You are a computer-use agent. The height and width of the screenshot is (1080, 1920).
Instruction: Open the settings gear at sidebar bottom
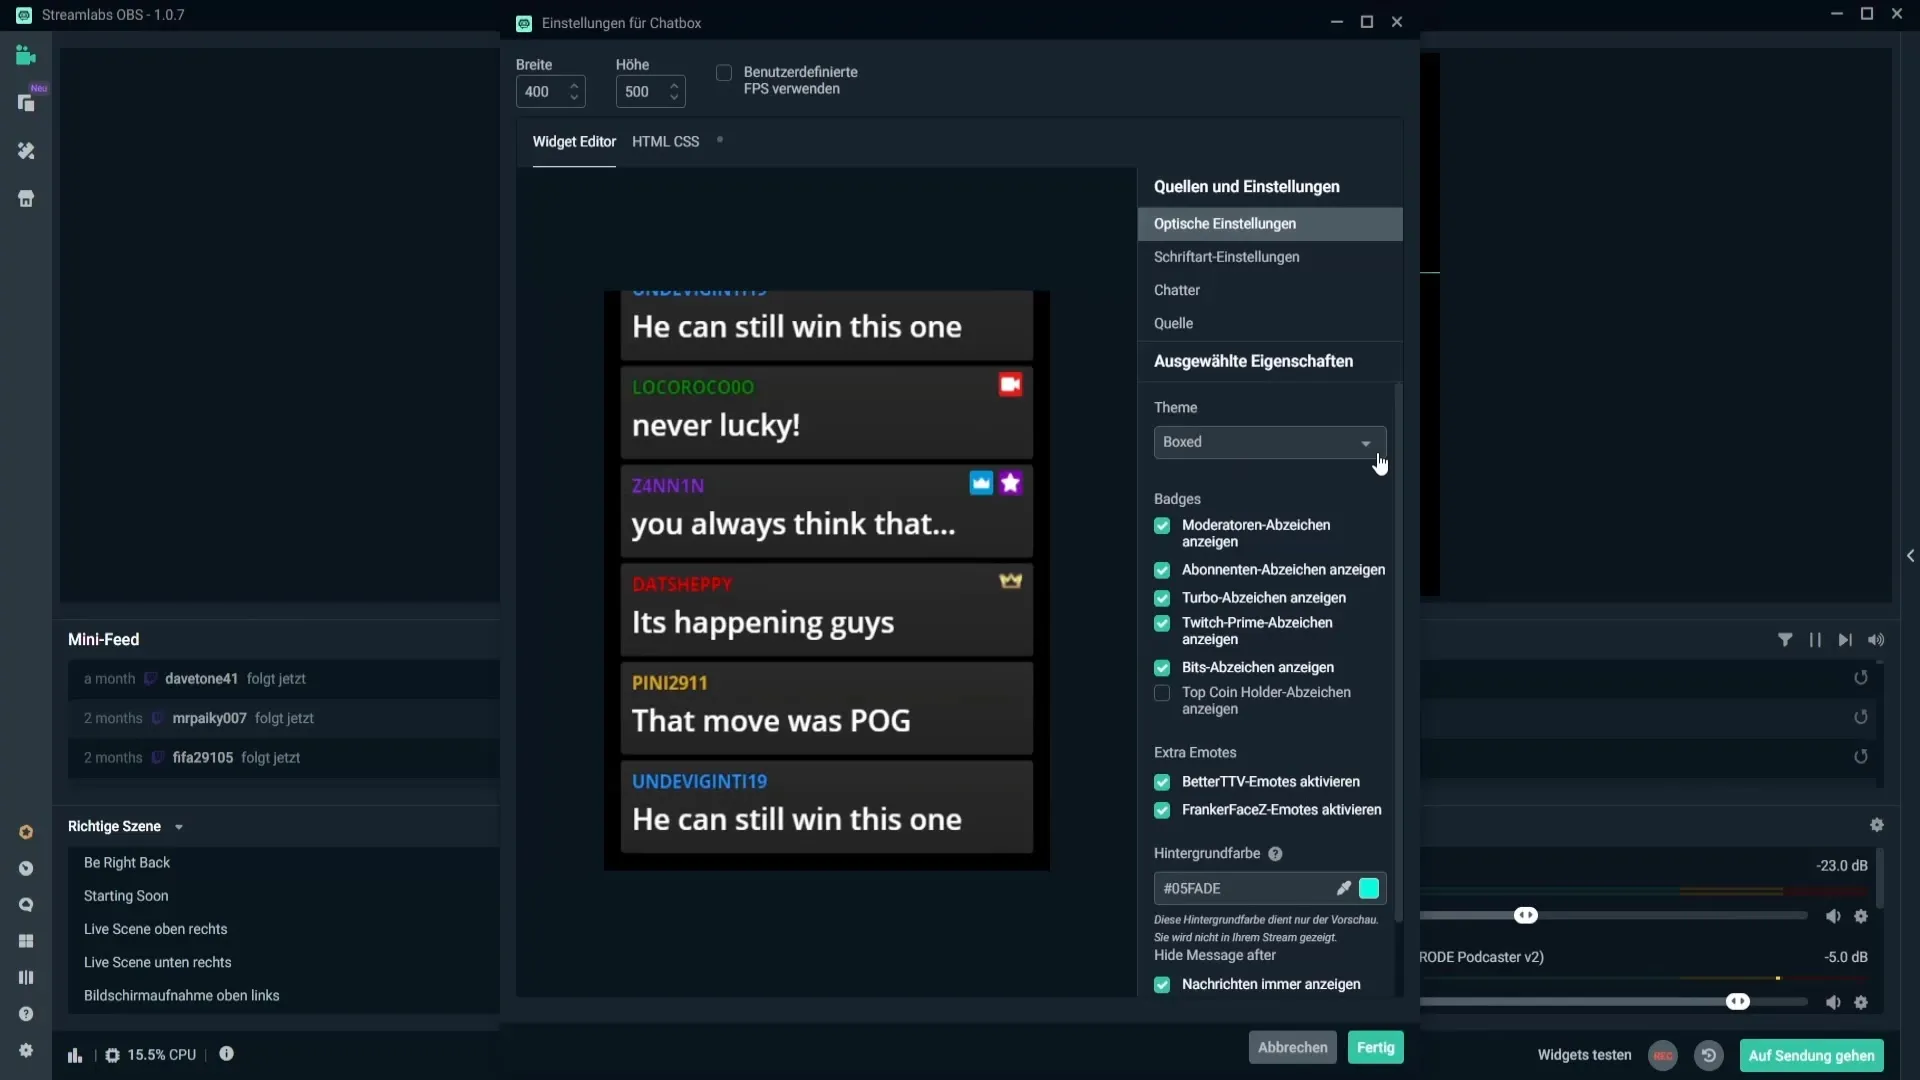click(26, 1051)
